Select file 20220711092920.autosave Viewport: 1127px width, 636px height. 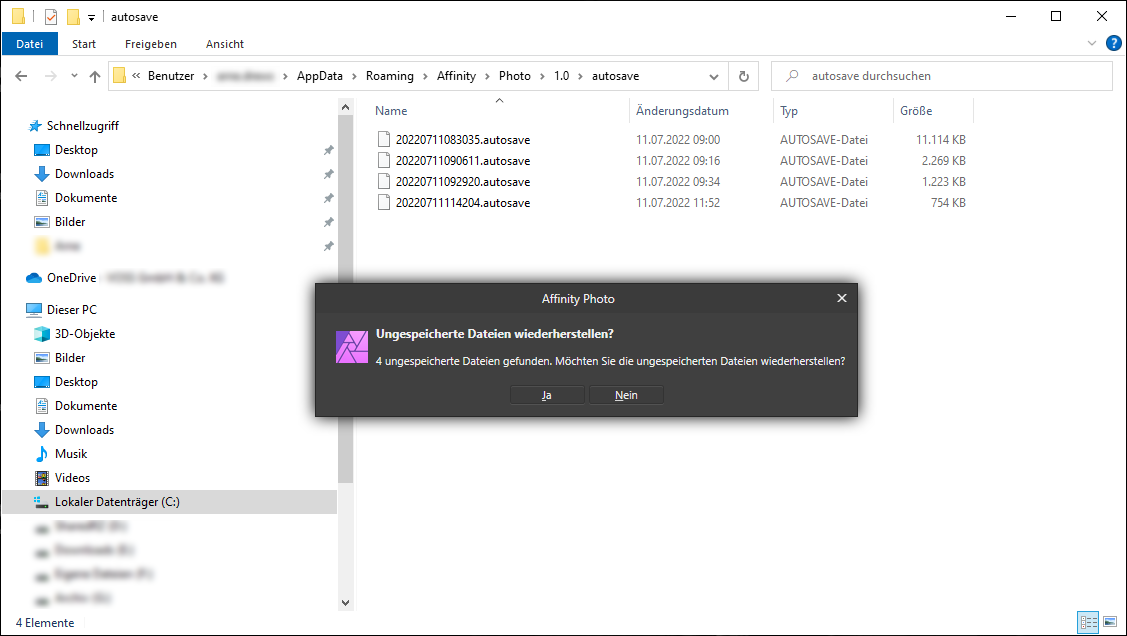tap(463, 182)
